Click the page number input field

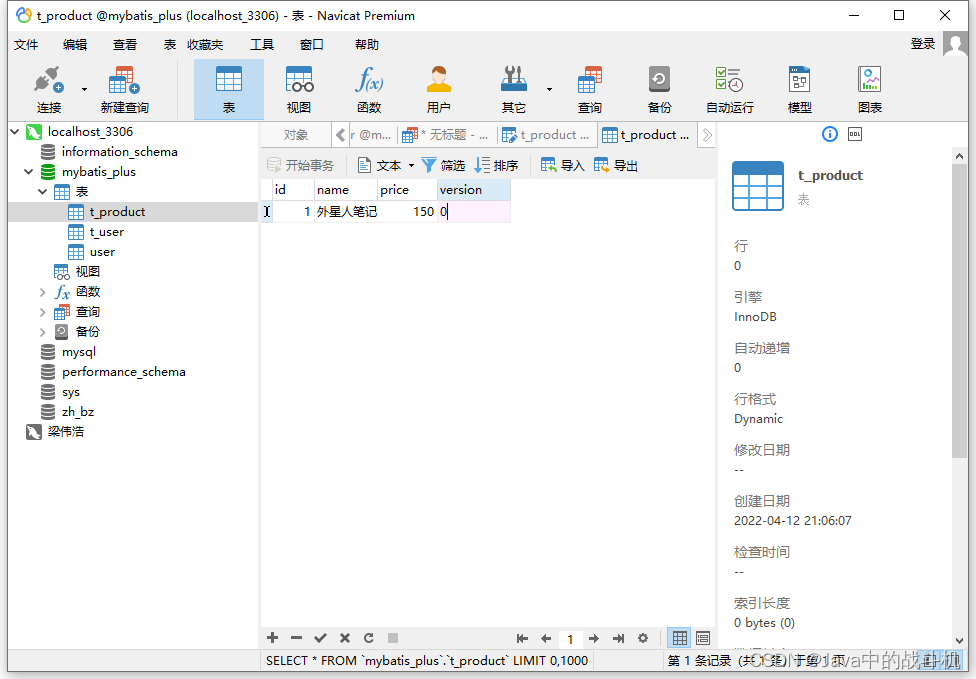pos(570,639)
